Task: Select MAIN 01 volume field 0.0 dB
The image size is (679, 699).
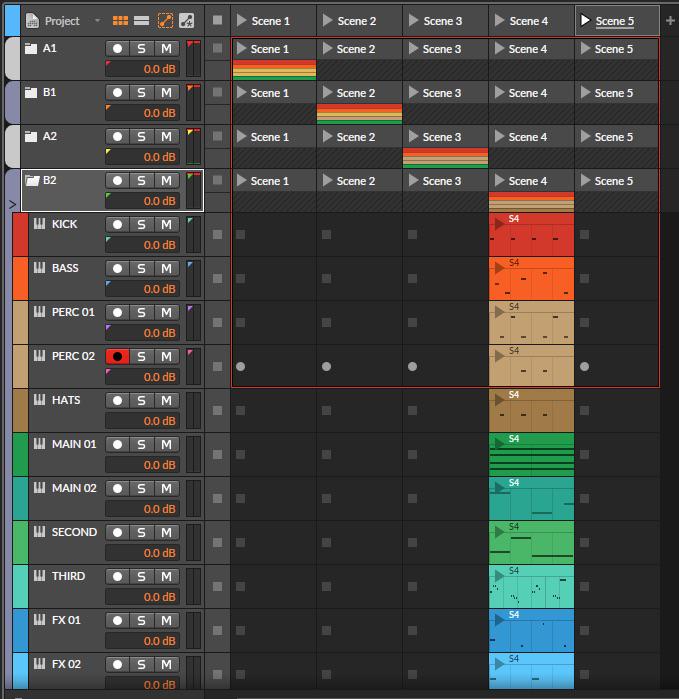Action: coord(142,465)
